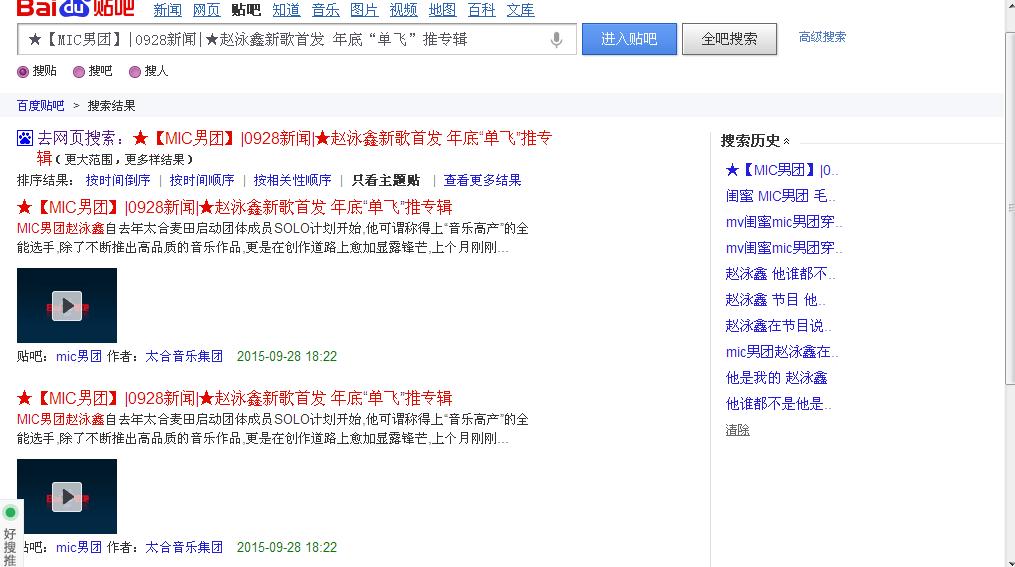
Task: Select 只看主题贴 filter
Action: pyautogui.click(x=386, y=181)
